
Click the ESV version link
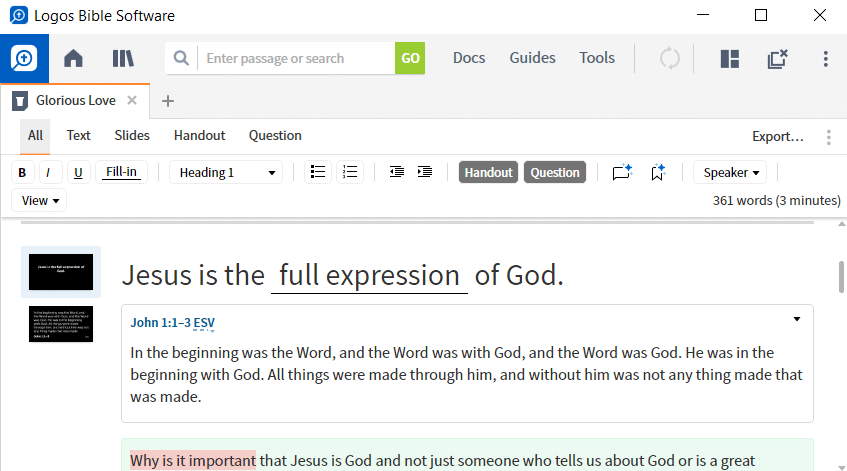click(x=204, y=323)
